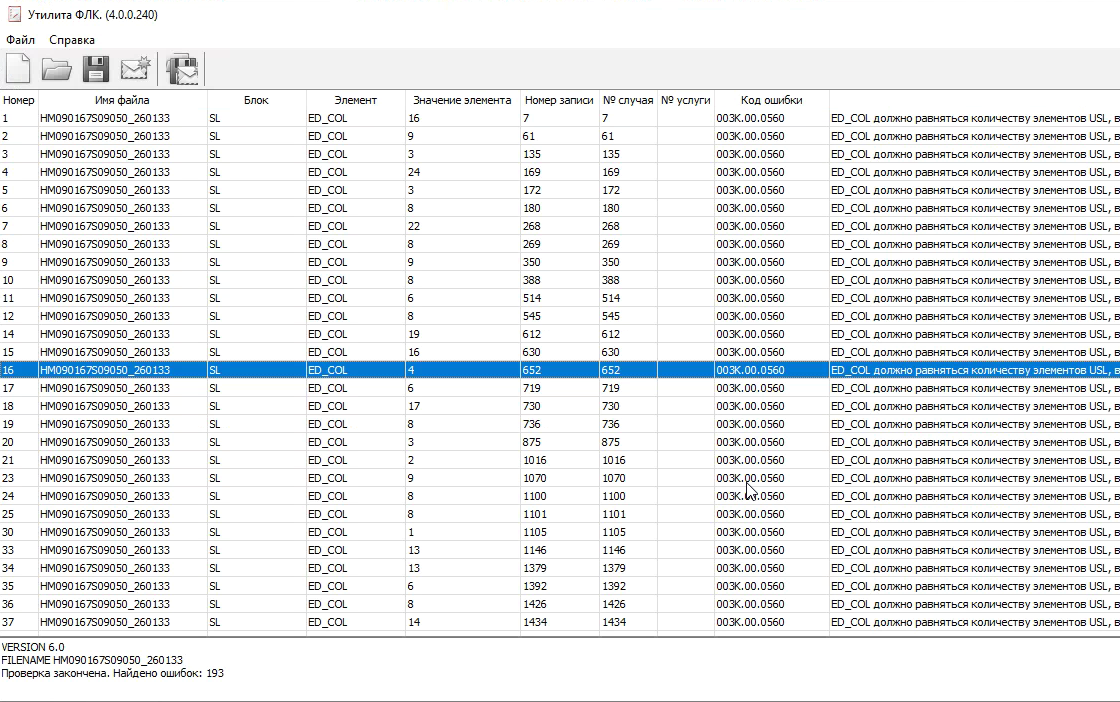Sort by the Имя файла column header

[122, 100]
